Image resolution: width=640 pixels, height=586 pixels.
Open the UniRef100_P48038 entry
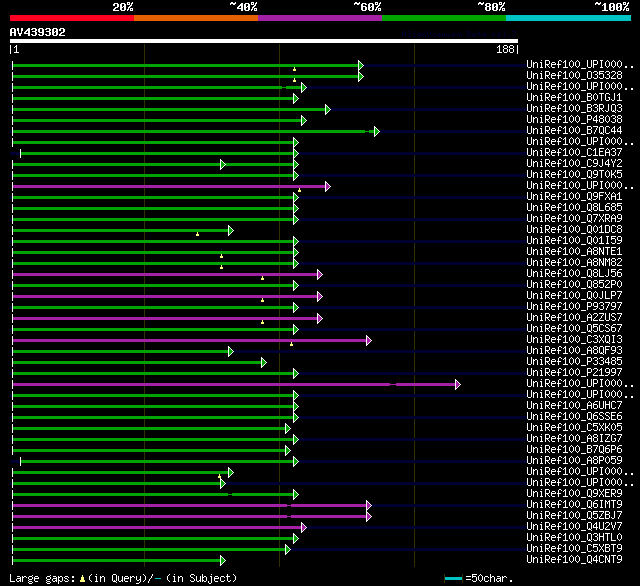pos(574,120)
